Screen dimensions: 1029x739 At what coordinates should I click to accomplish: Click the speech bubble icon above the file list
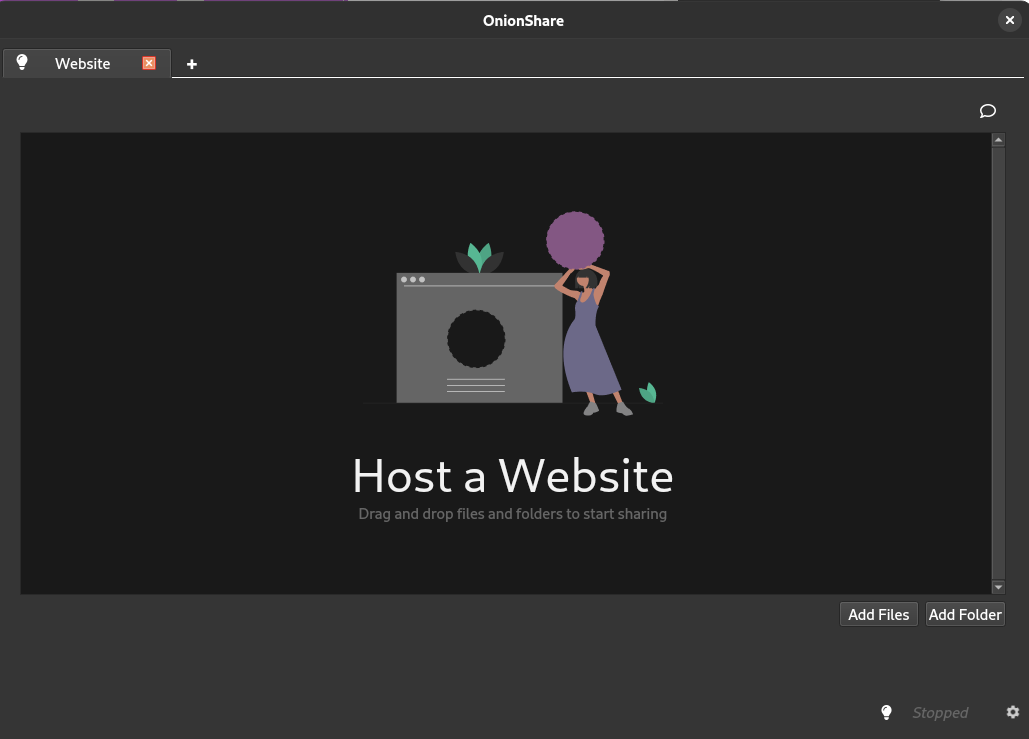987,111
